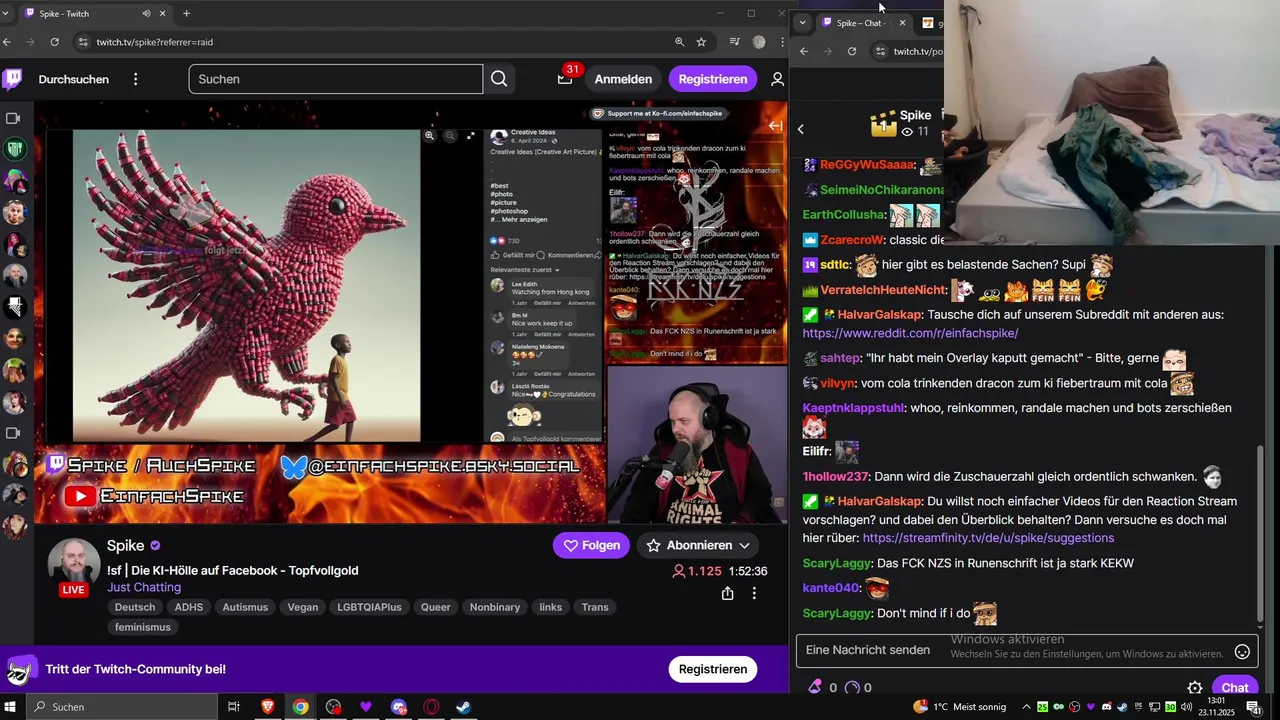Collapse chat with the arrow in chat popout
This screenshot has height=720, width=1280.
click(801, 129)
